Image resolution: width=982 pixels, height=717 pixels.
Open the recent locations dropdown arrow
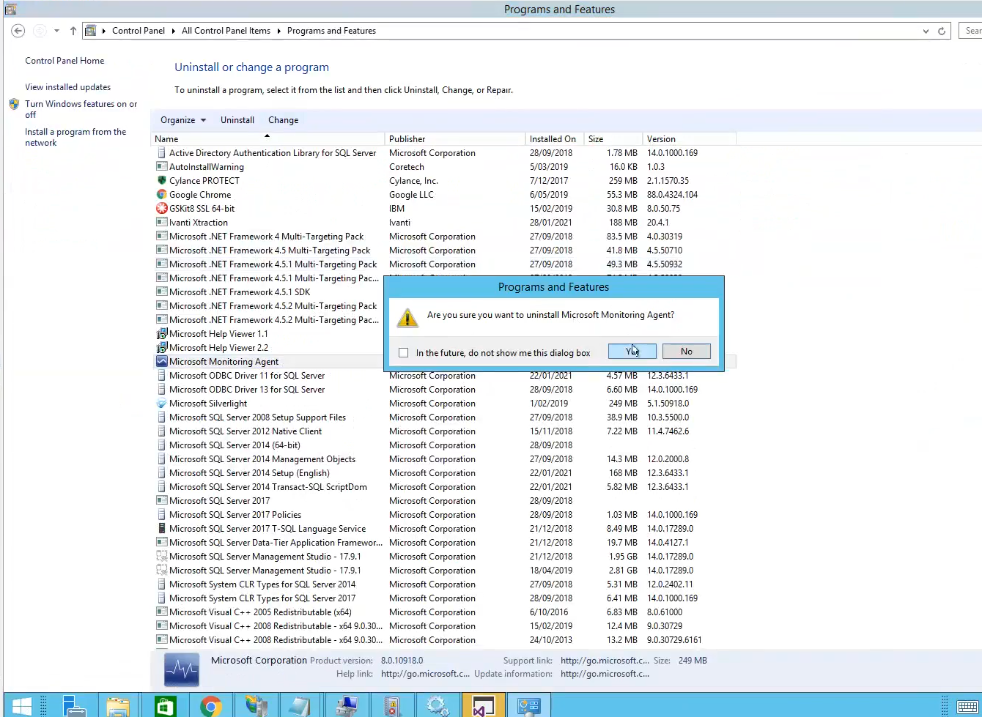pyautogui.click(x=57, y=31)
